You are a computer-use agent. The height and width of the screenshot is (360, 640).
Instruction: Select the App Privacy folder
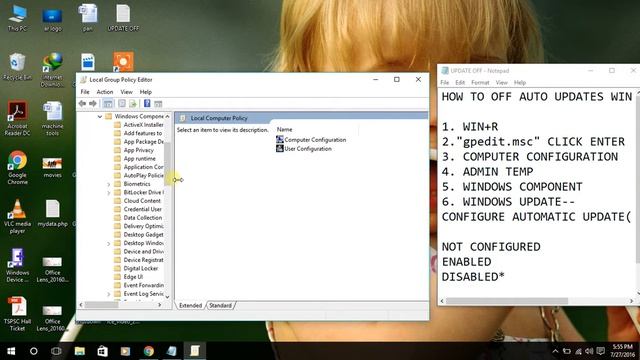[134, 150]
